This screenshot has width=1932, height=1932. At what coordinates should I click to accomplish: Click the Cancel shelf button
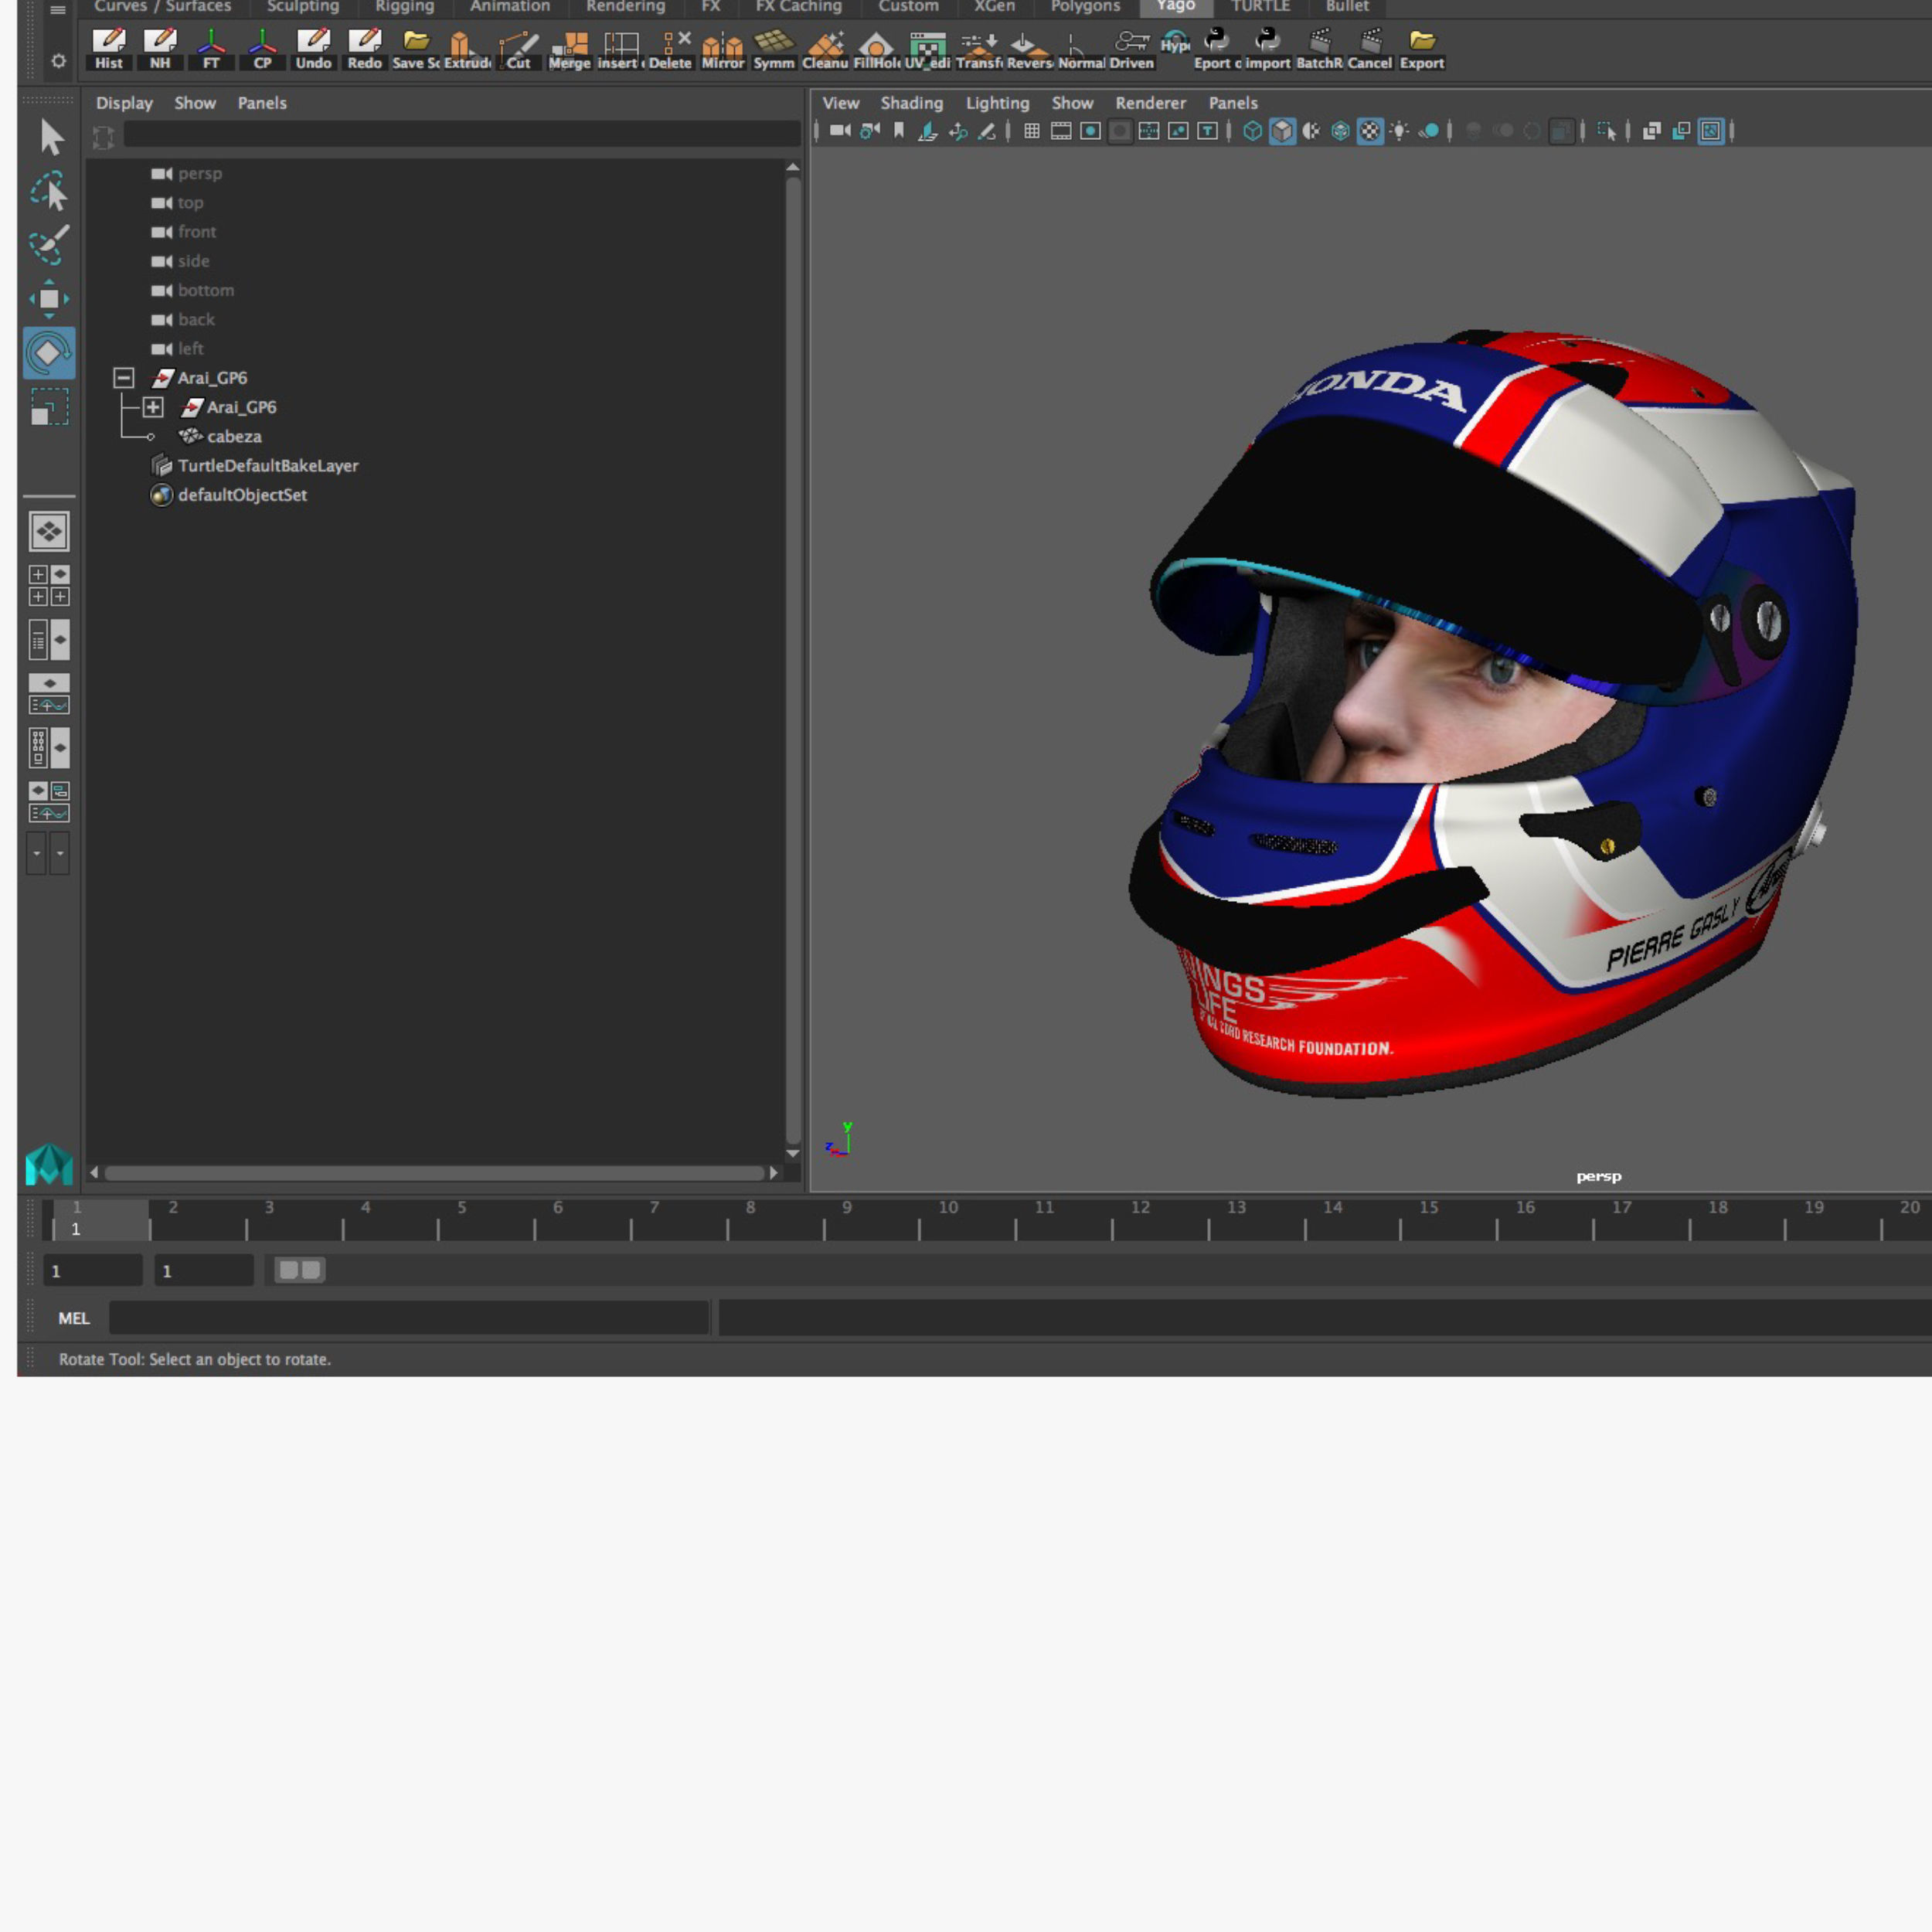pos(1370,49)
